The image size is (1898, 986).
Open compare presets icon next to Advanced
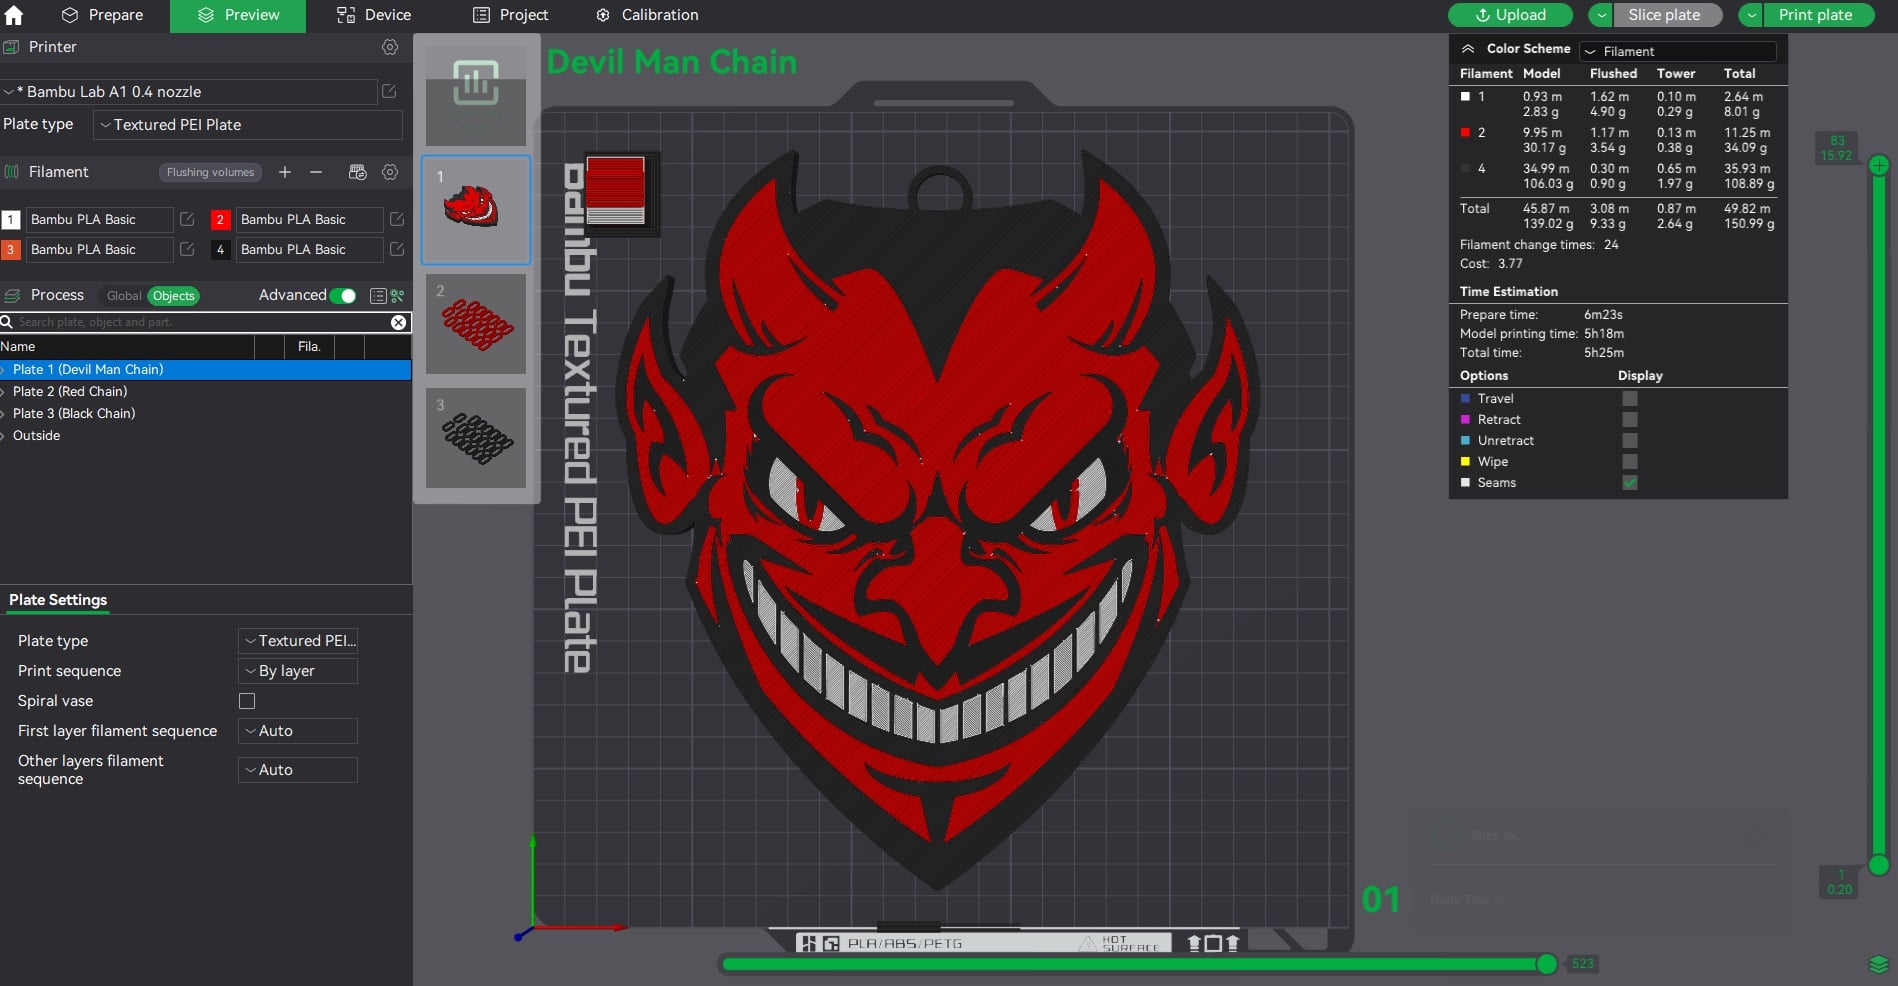click(x=398, y=296)
